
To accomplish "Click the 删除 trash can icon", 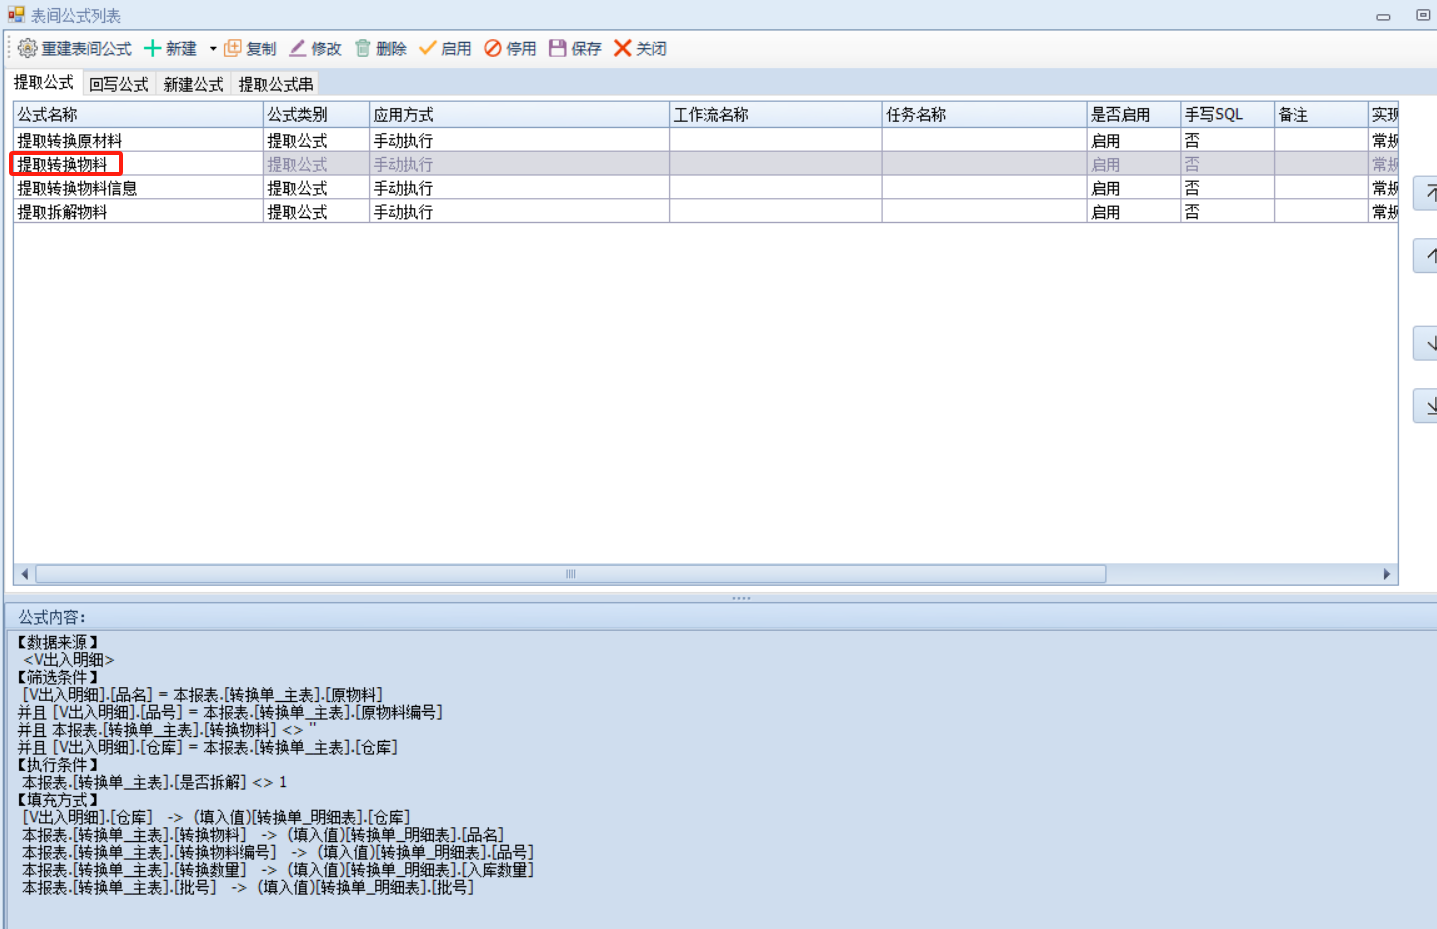I will pos(363,48).
